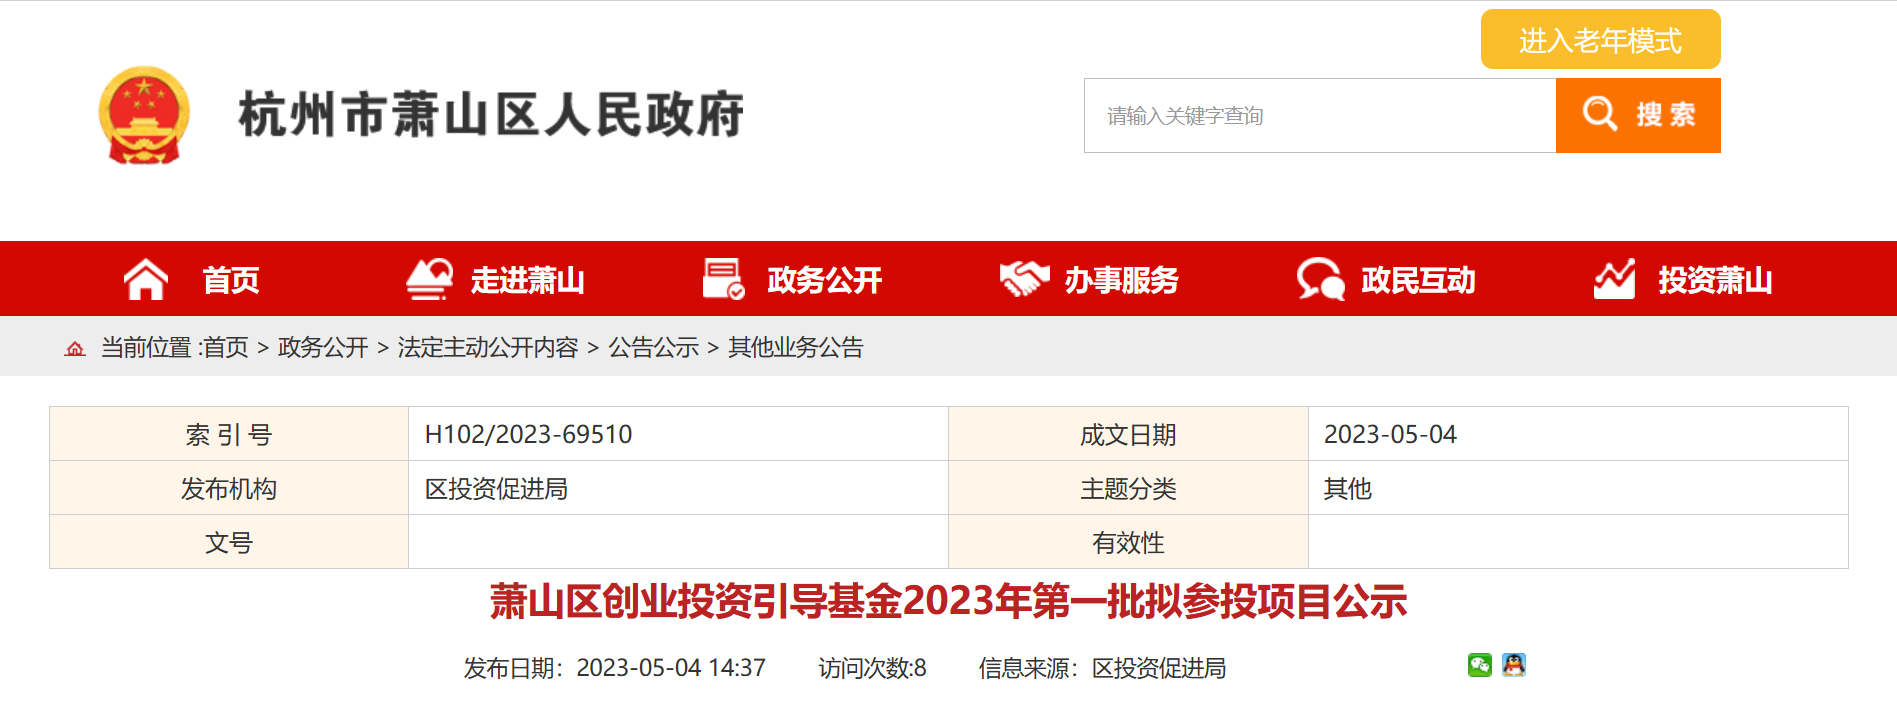Share article via WeChat icon
Image resolution: width=1897 pixels, height=710 pixels.
point(1480,665)
